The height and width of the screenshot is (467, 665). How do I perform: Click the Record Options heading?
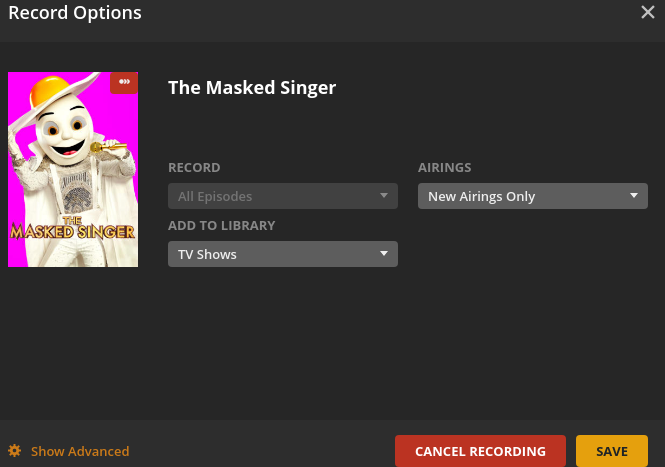pos(75,13)
